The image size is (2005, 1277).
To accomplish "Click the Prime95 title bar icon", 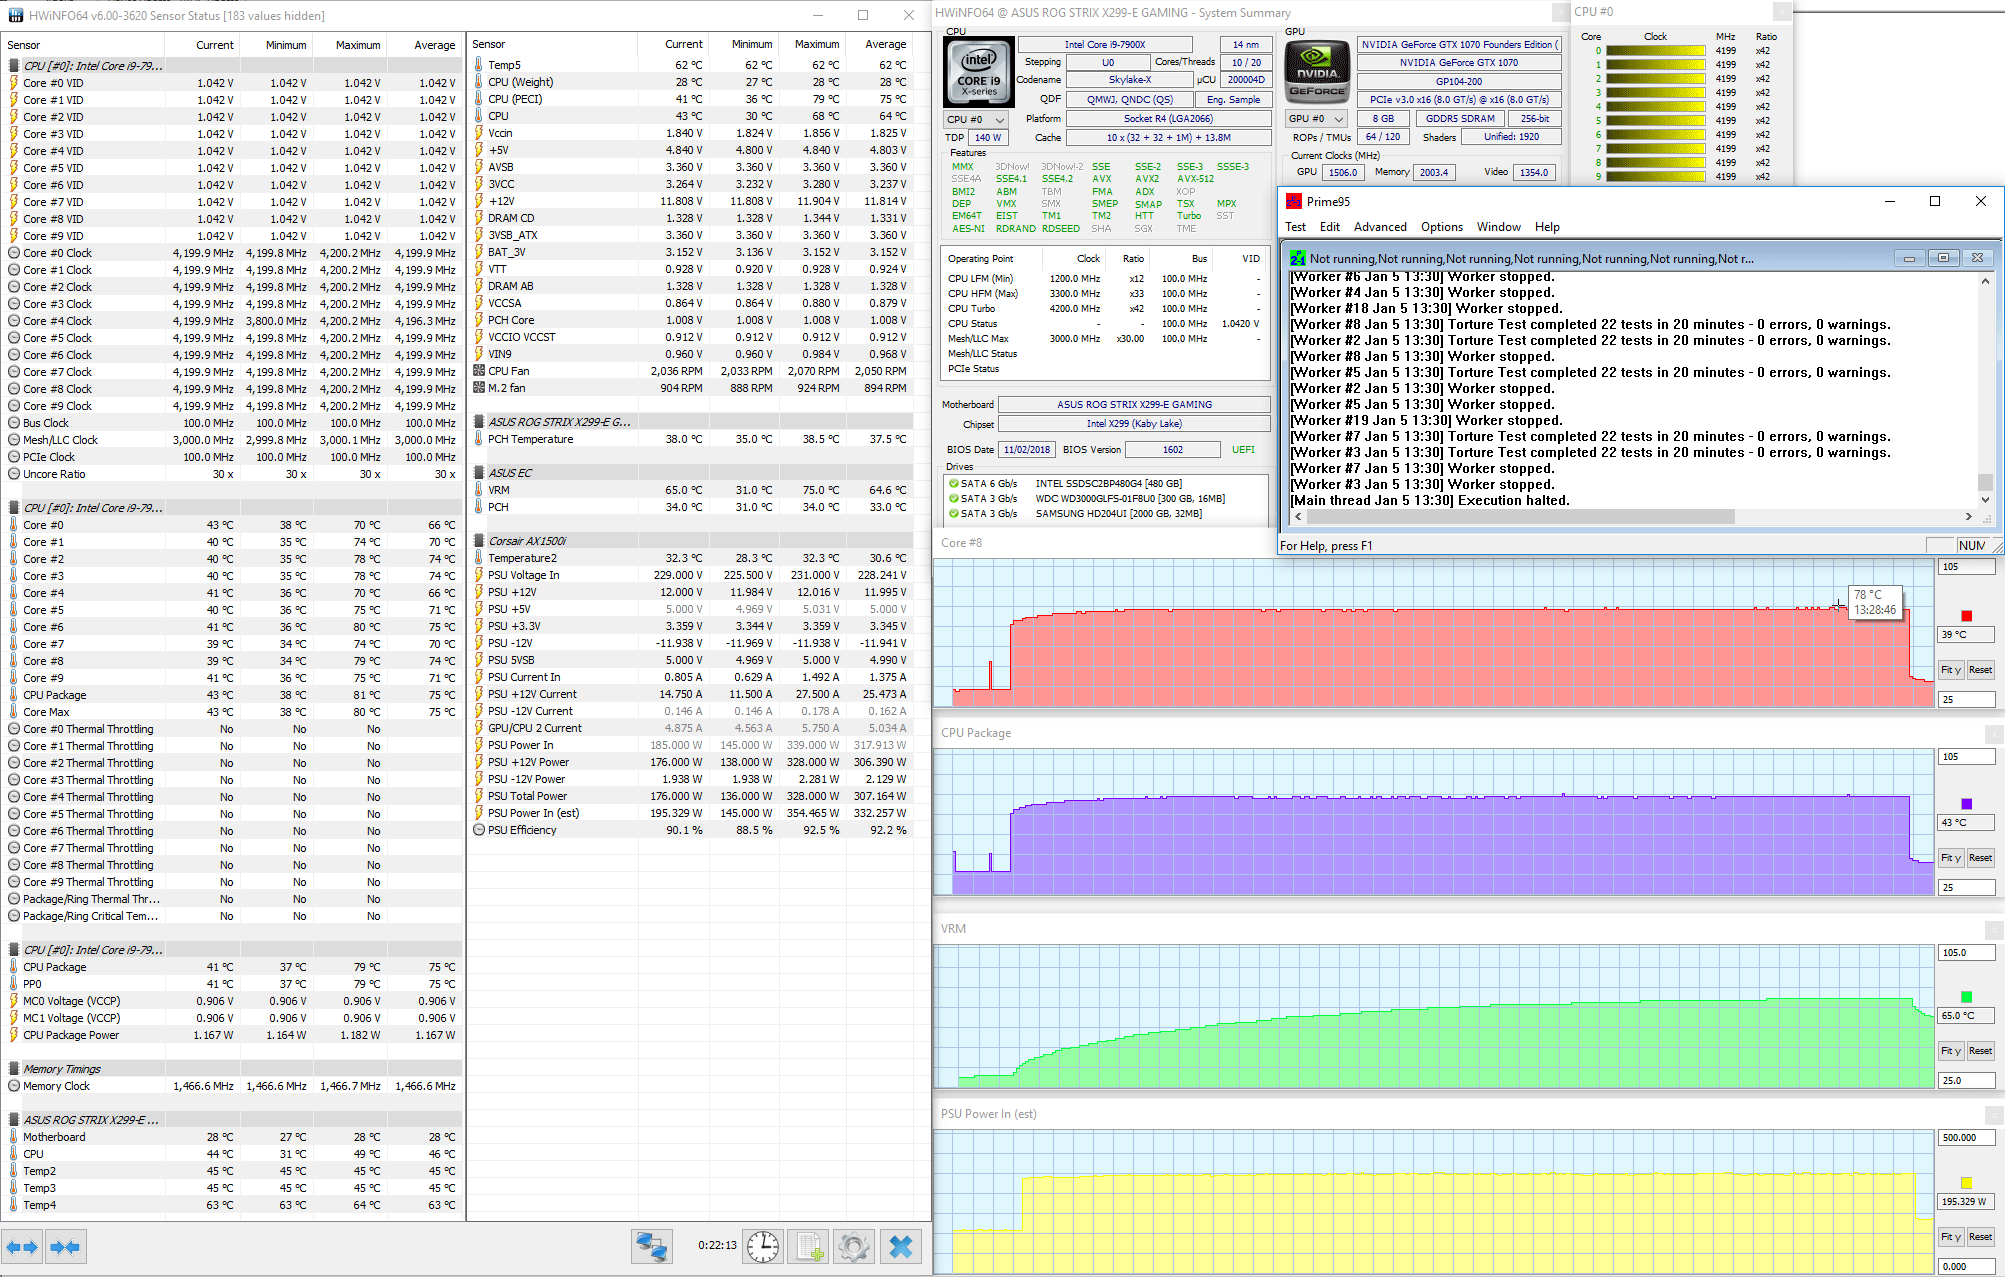I will 1294,201.
